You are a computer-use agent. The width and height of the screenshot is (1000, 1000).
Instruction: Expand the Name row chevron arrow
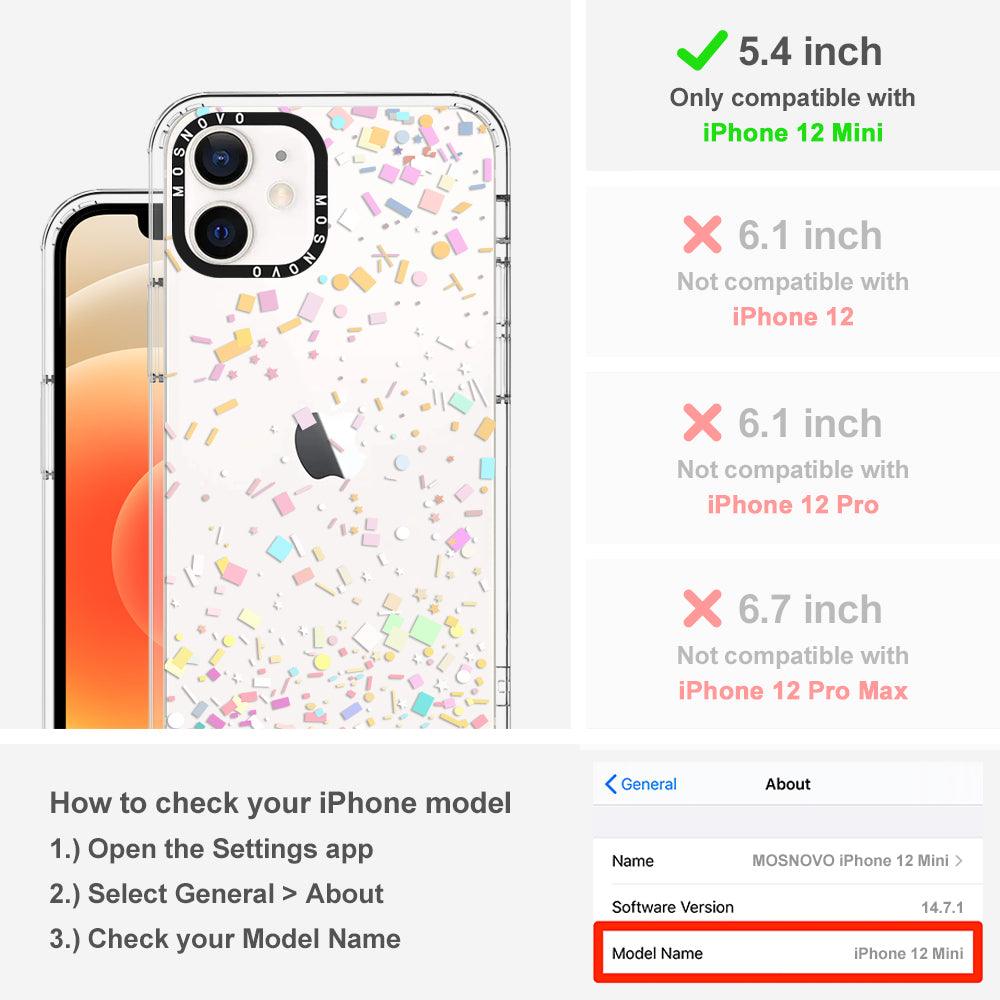click(959, 860)
